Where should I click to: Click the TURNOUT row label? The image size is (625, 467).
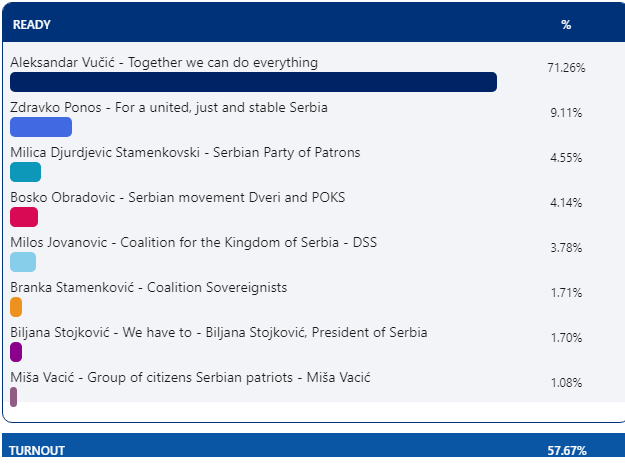click(37, 451)
